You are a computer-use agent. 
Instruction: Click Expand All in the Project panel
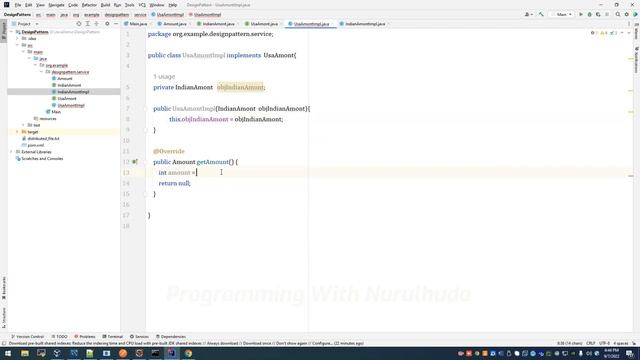point(88,24)
